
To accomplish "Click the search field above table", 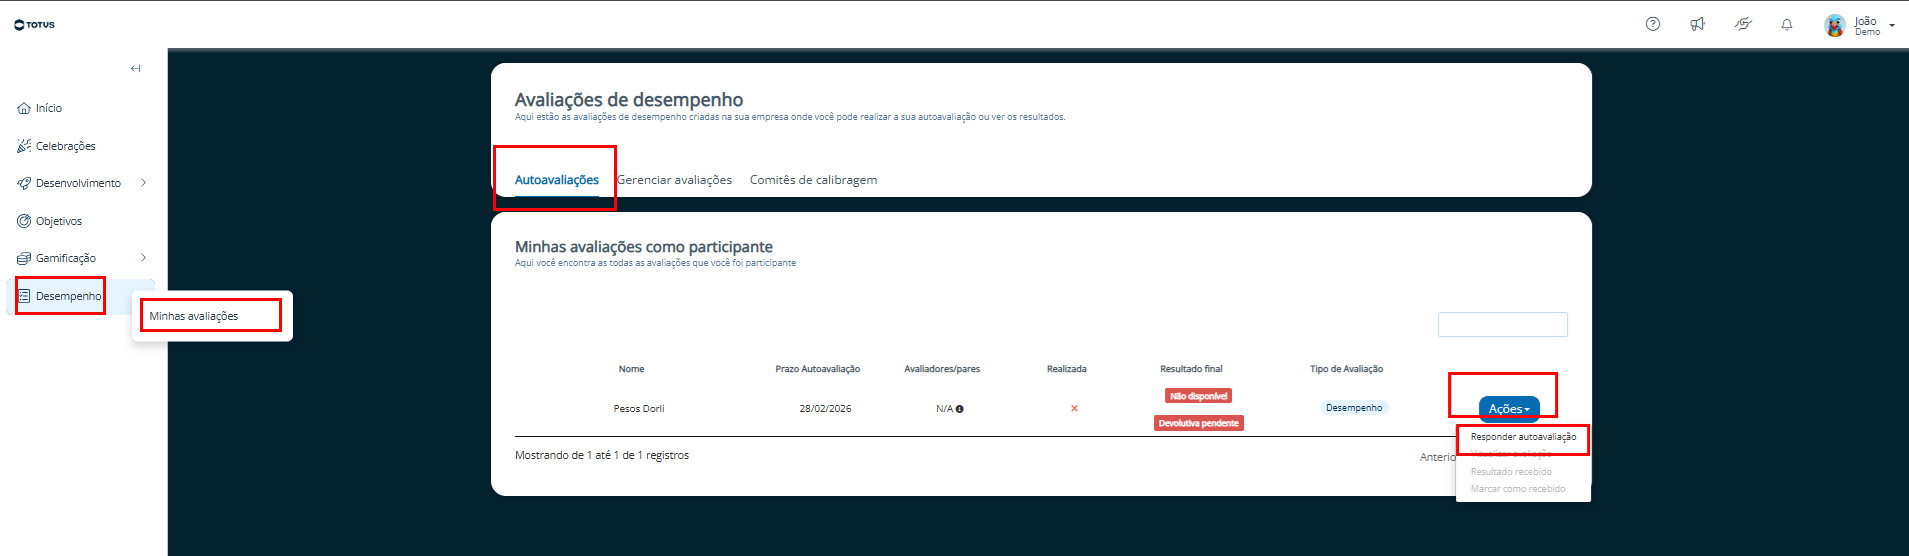I will click(x=1502, y=325).
